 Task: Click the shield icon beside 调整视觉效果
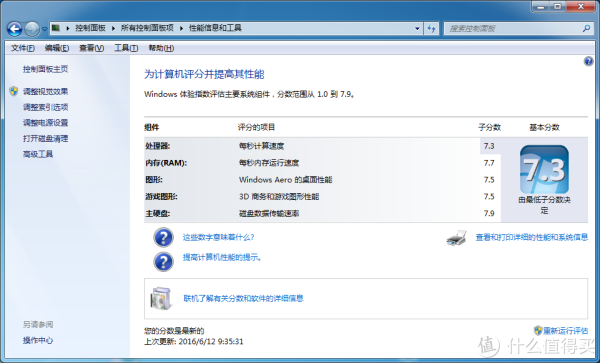(14, 91)
